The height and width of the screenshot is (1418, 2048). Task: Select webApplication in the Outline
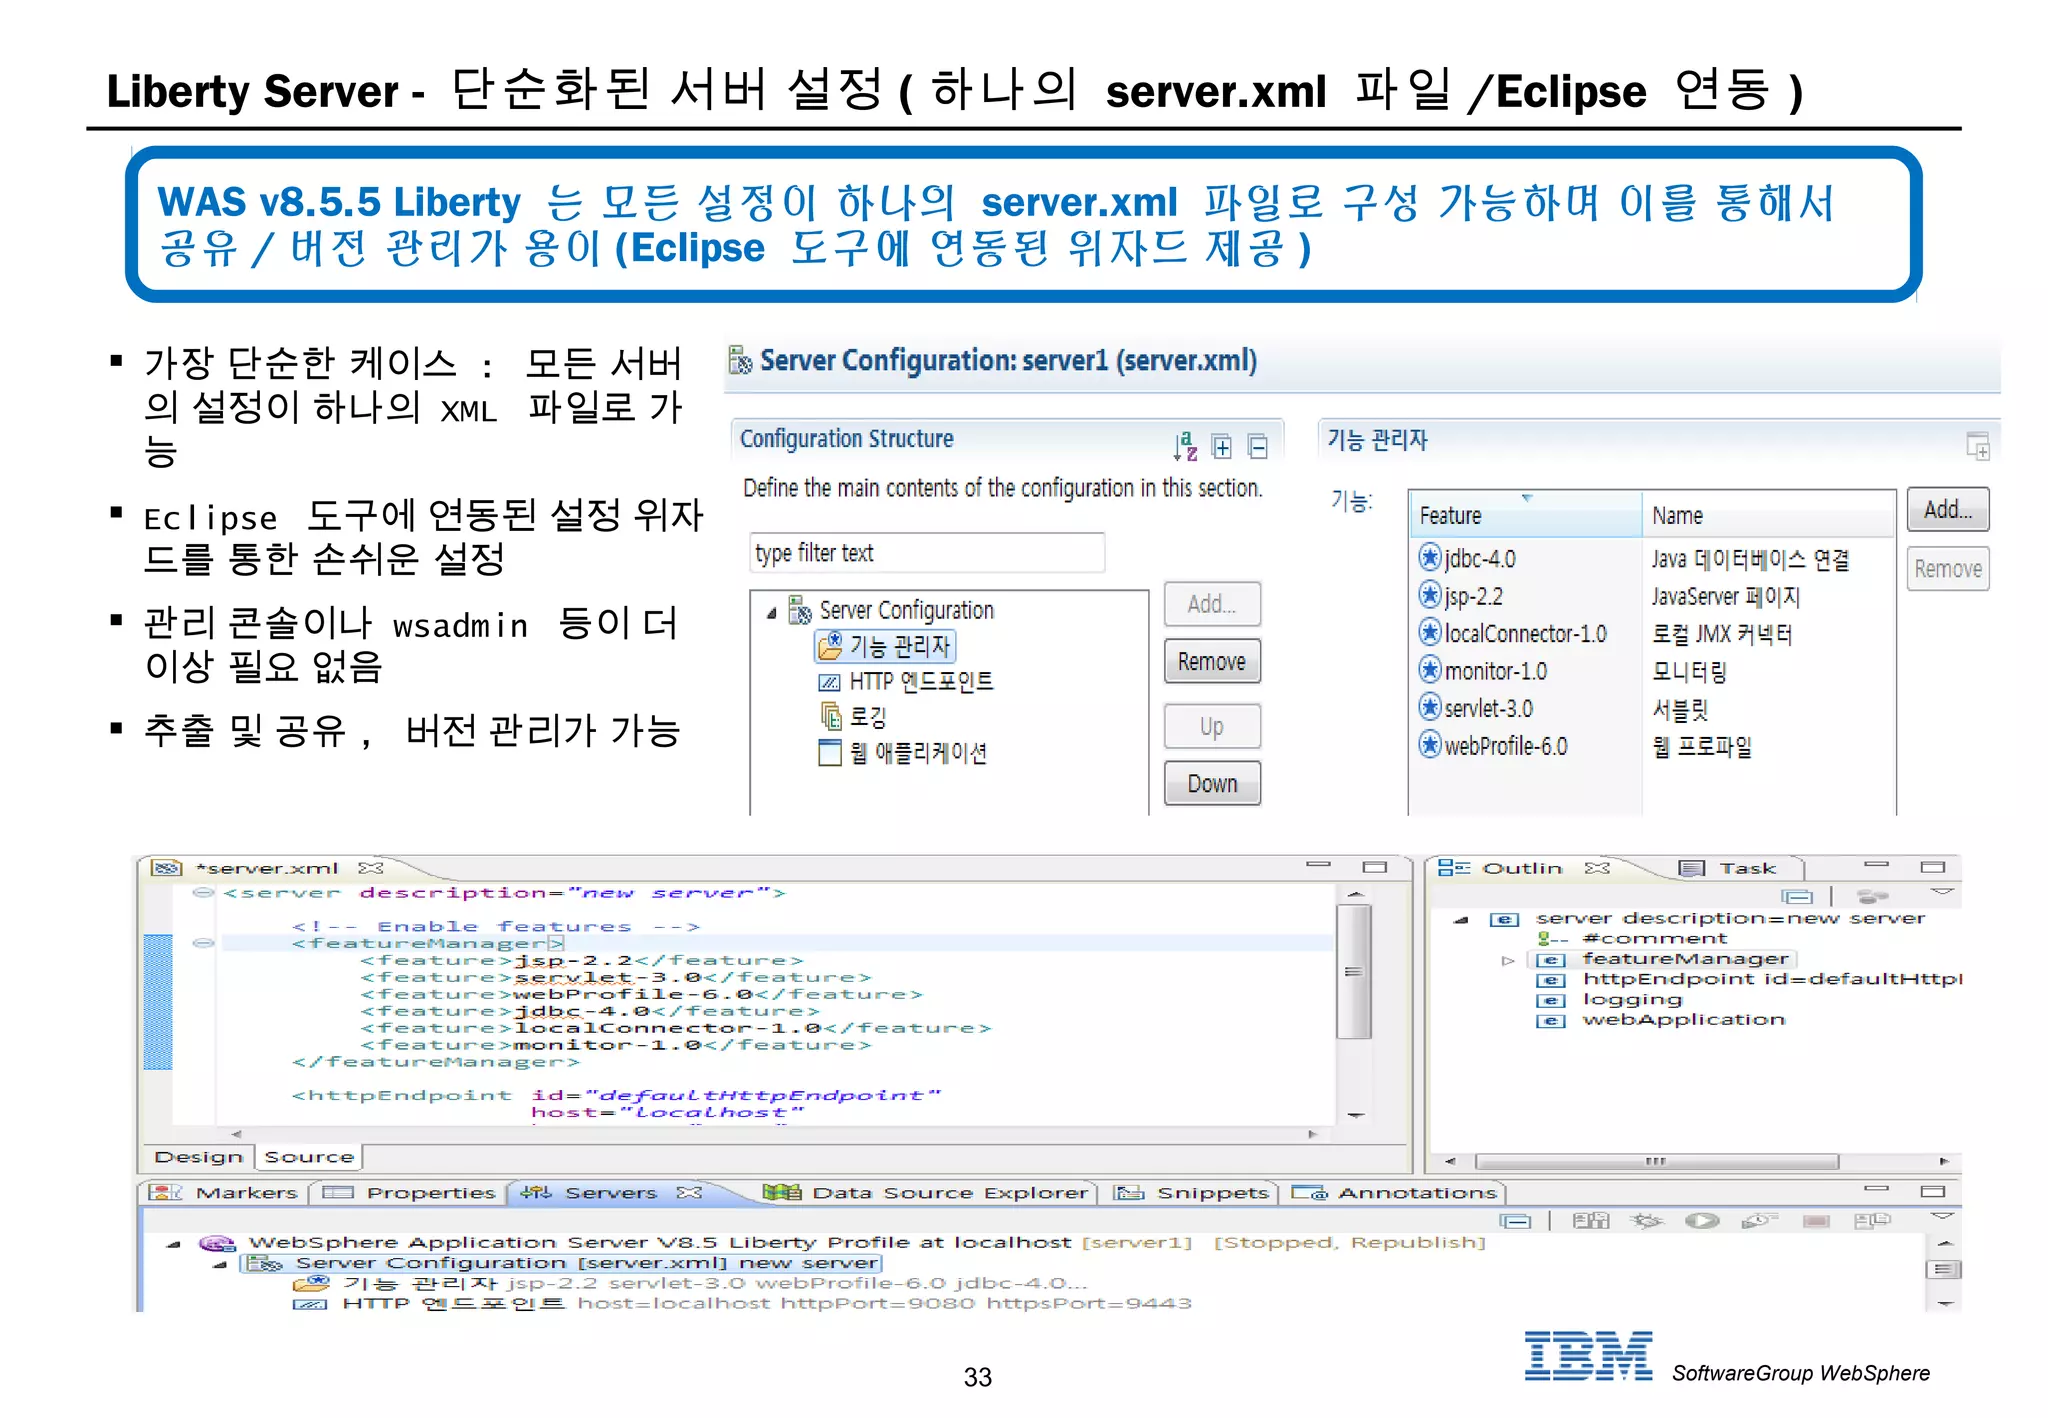click(1683, 1020)
